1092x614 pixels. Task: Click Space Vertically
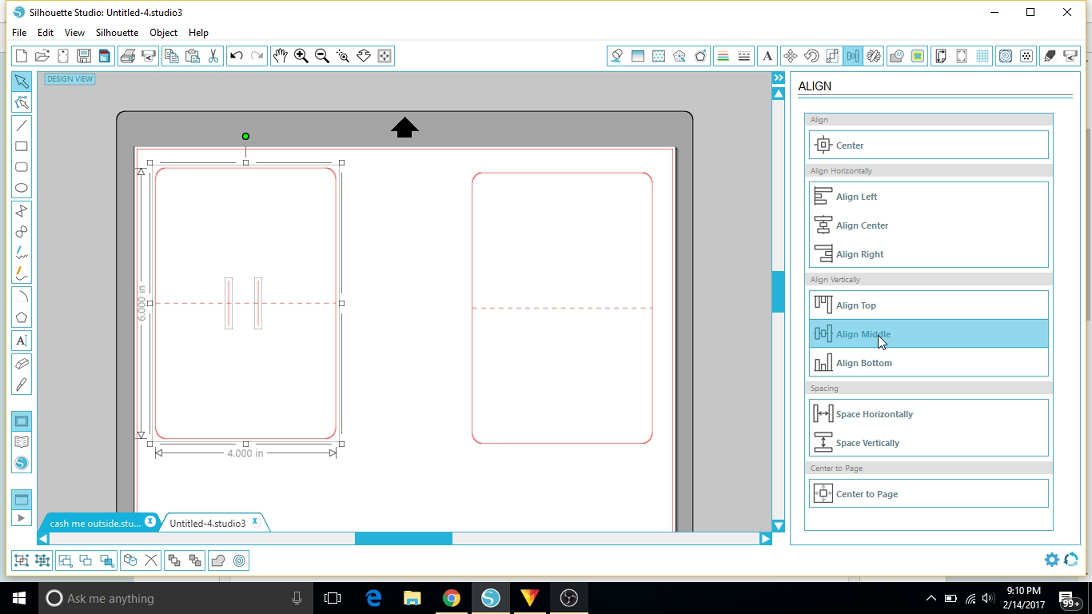pos(928,442)
